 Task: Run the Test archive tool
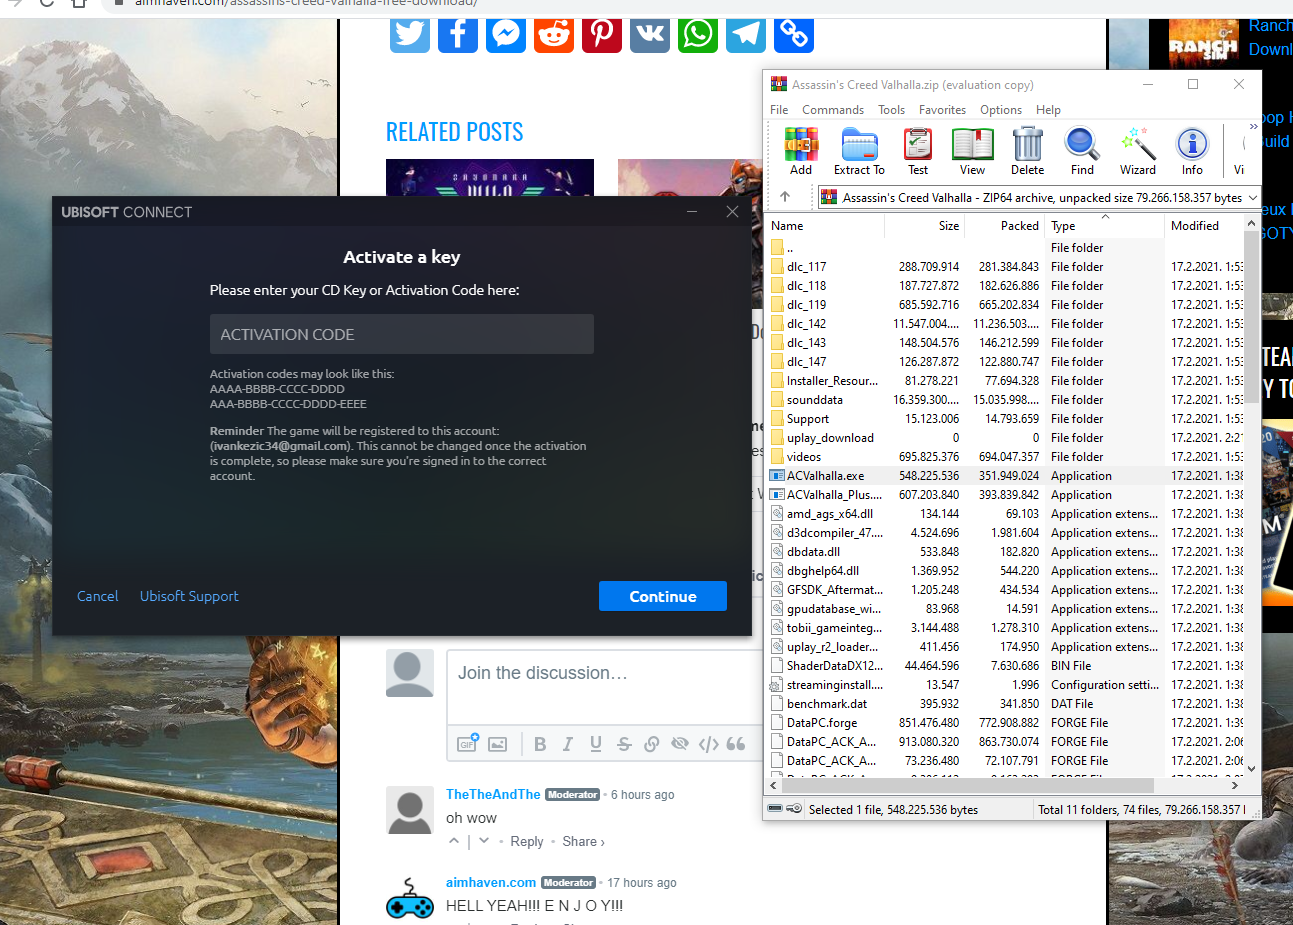pyautogui.click(x=918, y=152)
